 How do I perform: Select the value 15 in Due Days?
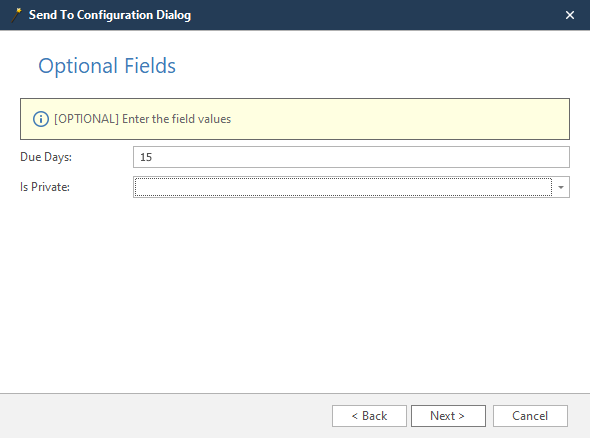(x=146, y=157)
